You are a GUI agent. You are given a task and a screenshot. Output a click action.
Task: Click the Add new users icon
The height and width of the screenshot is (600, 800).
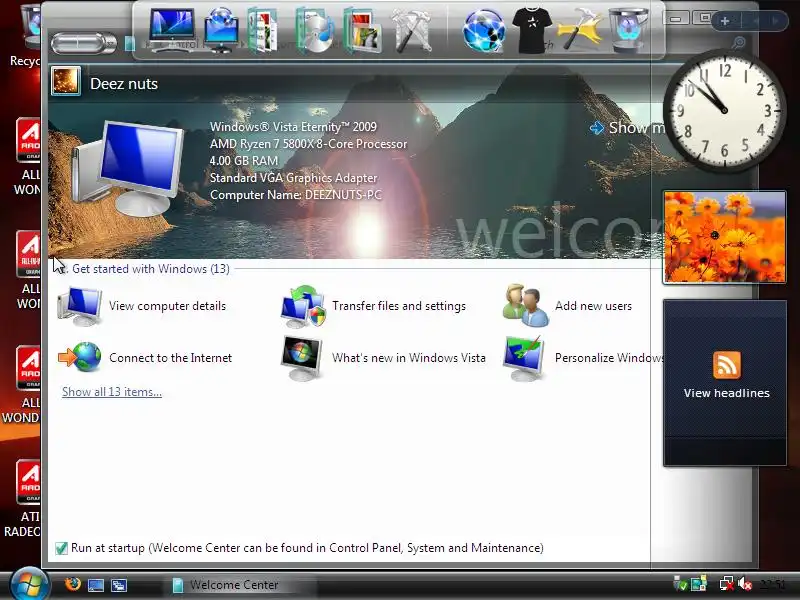(526, 305)
